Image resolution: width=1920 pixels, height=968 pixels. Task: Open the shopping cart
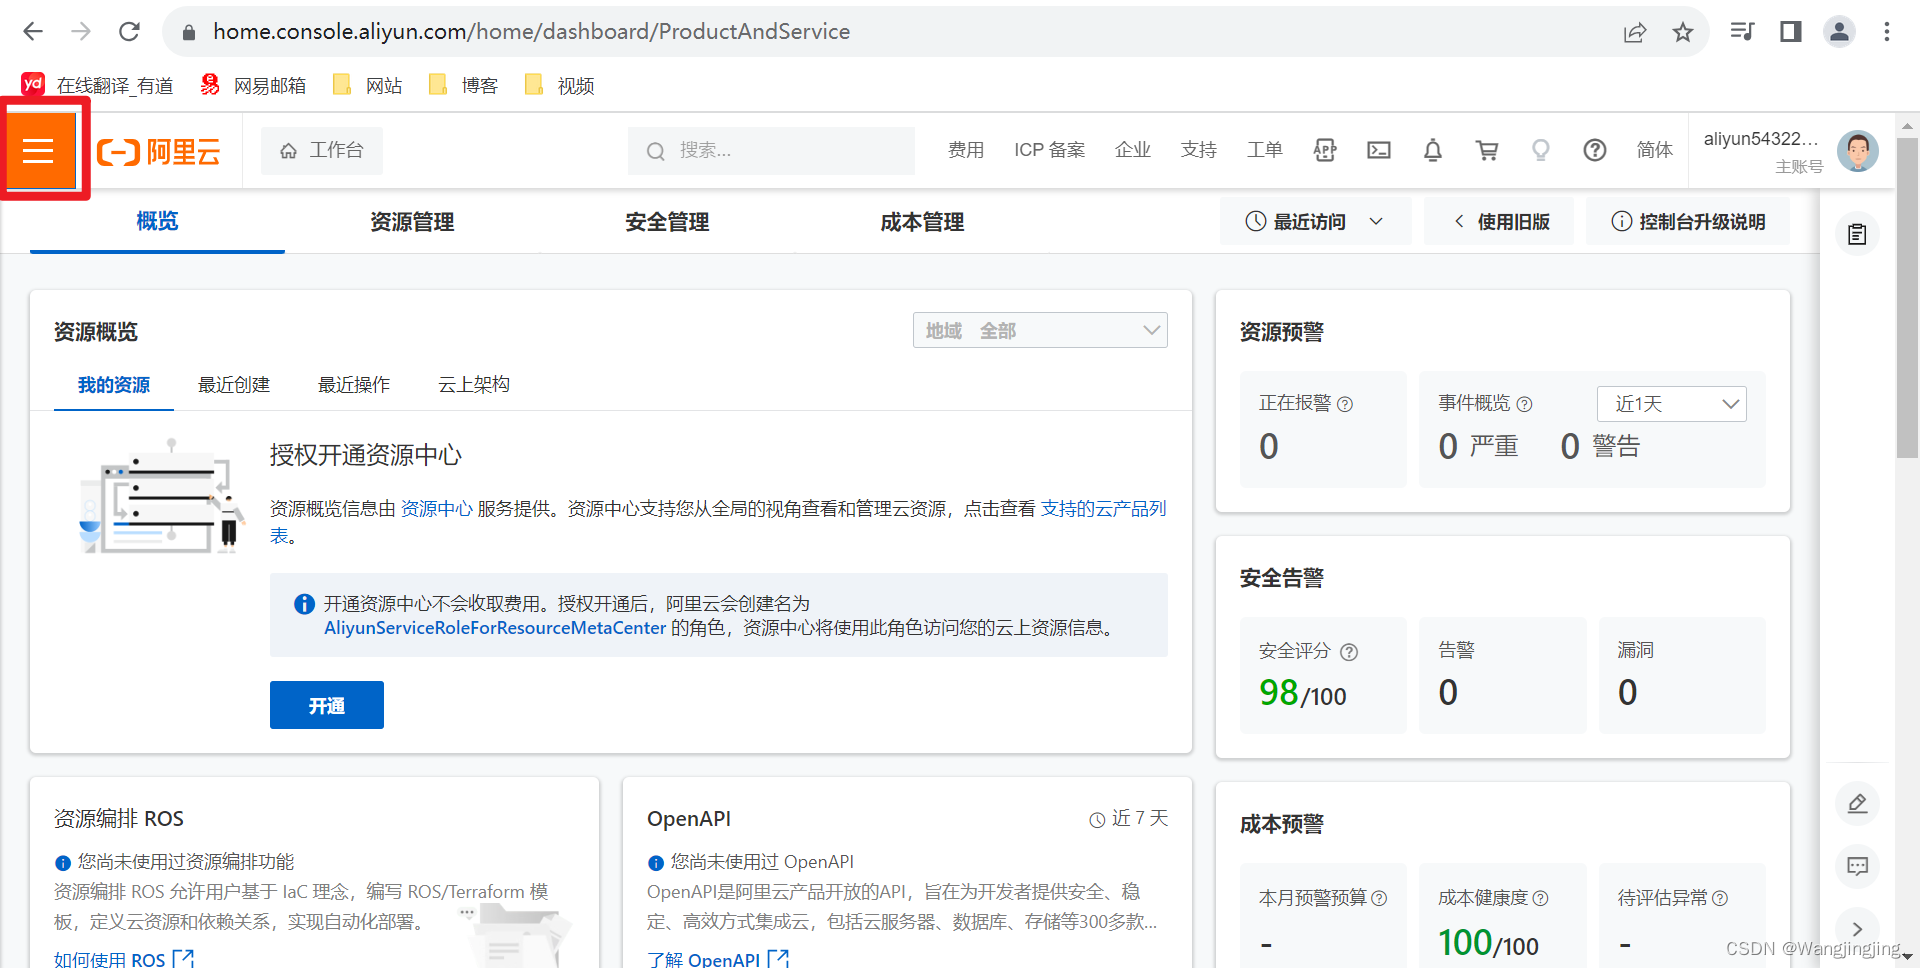1487,150
